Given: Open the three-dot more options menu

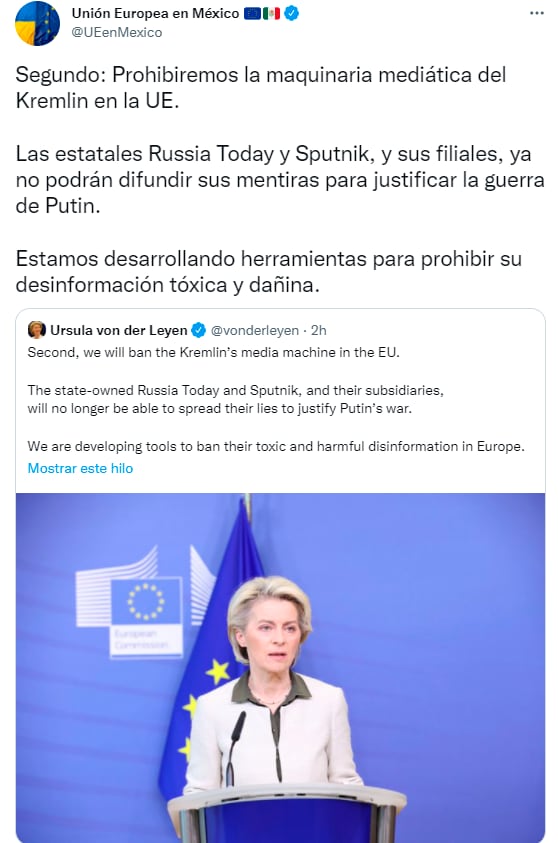Looking at the screenshot, I should pyautogui.click(x=536, y=13).
